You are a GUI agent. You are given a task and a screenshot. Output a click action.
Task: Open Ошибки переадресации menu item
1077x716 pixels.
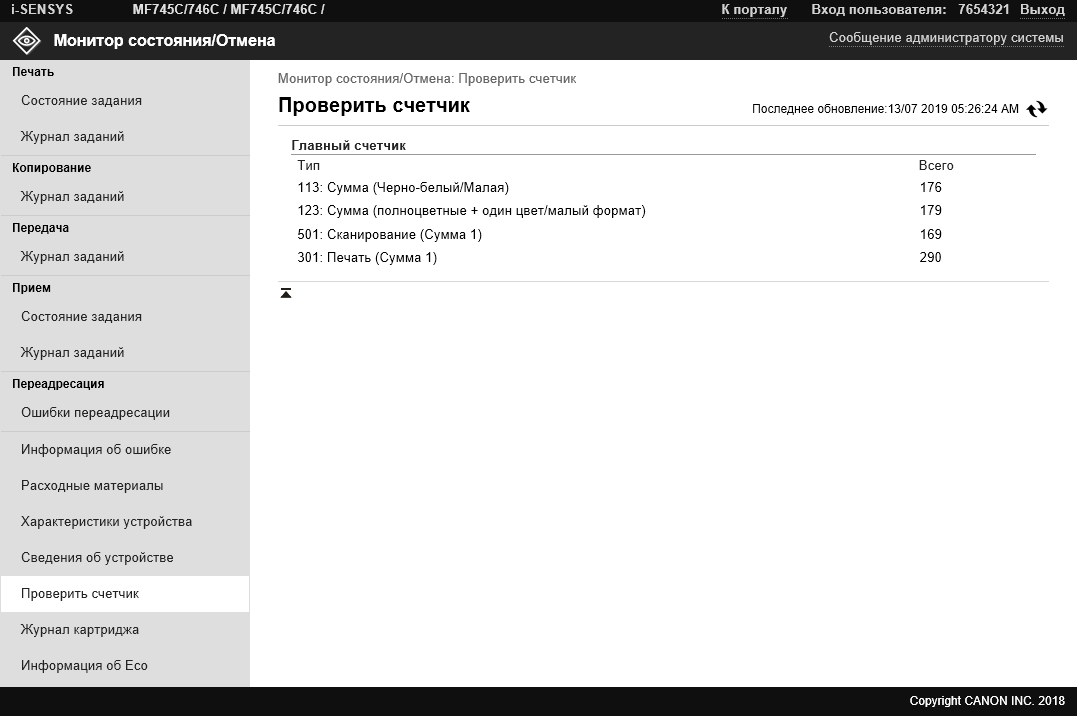coord(95,412)
